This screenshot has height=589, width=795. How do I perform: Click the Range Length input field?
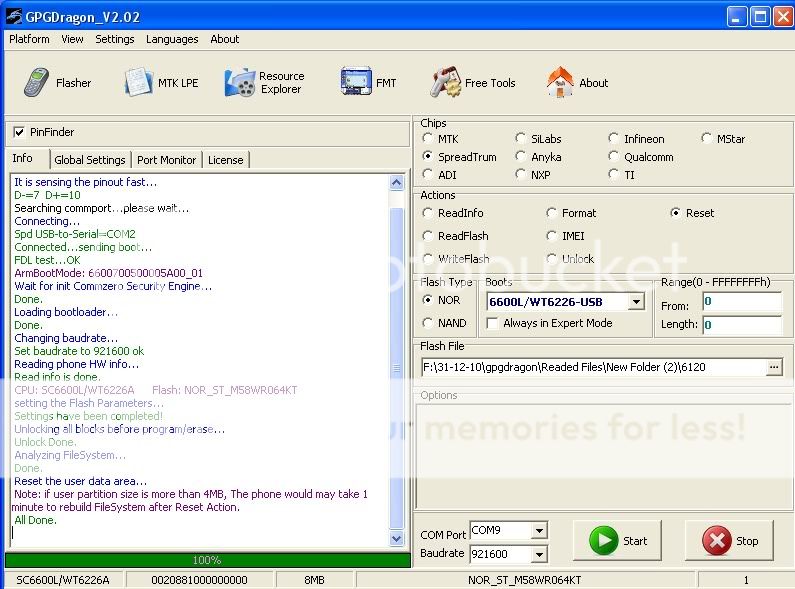click(x=742, y=325)
